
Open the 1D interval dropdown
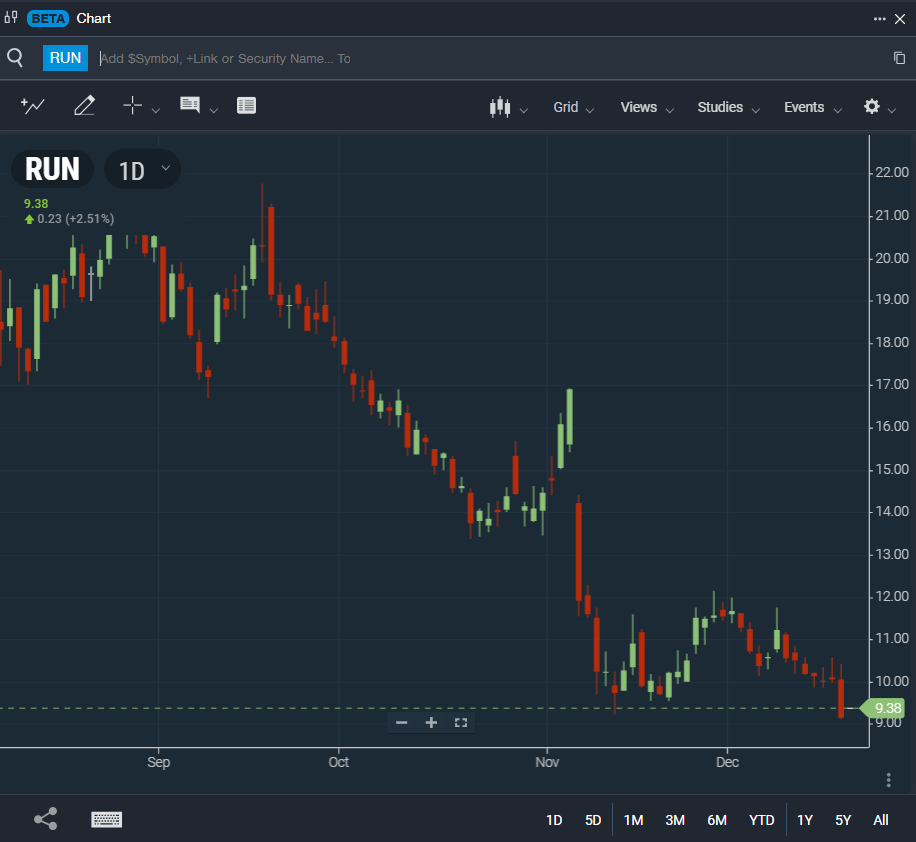[143, 170]
